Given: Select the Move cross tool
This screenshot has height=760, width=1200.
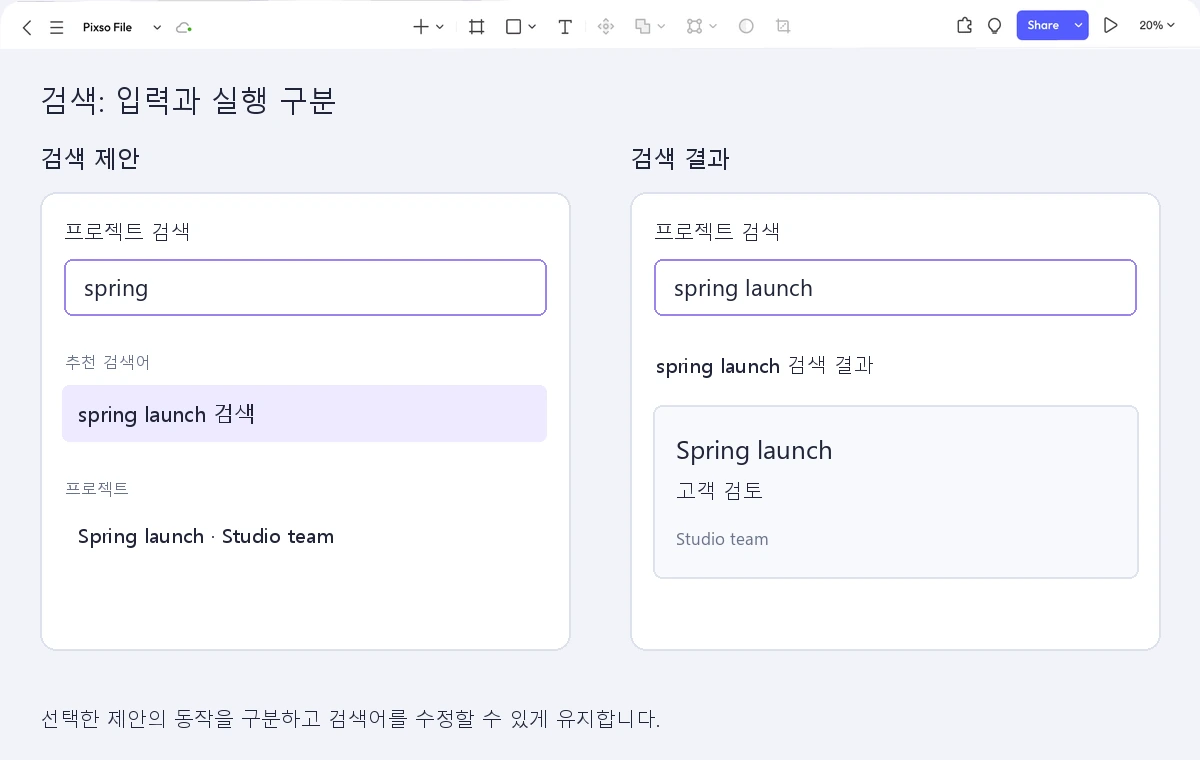Looking at the screenshot, I should click(421, 27).
